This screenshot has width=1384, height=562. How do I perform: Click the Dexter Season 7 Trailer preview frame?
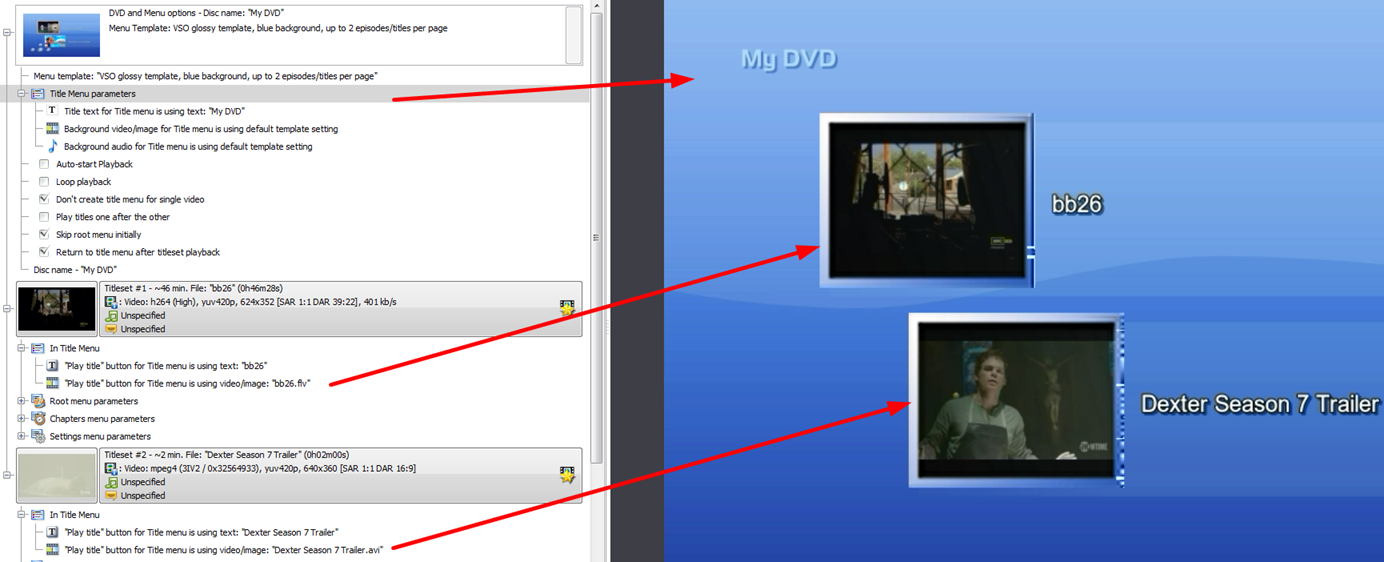point(1016,400)
